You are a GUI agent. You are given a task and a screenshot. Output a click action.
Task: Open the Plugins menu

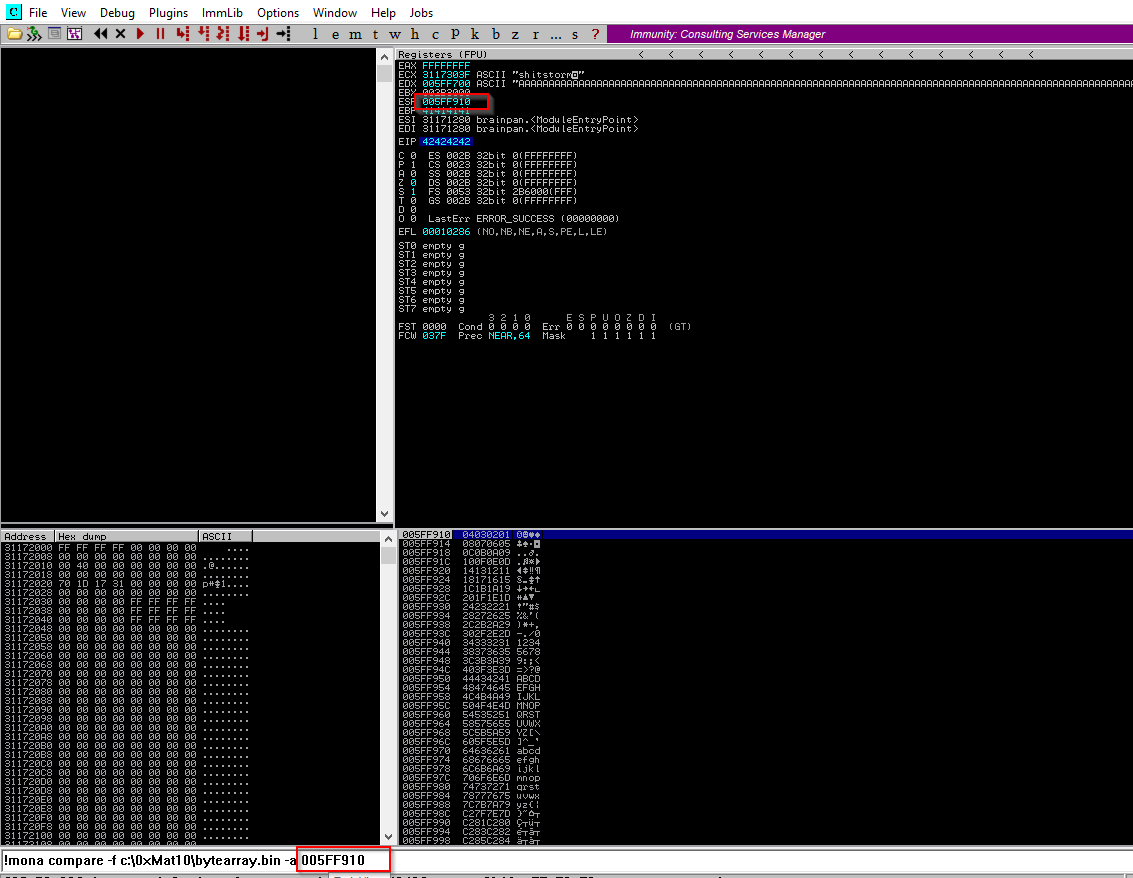pos(168,13)
